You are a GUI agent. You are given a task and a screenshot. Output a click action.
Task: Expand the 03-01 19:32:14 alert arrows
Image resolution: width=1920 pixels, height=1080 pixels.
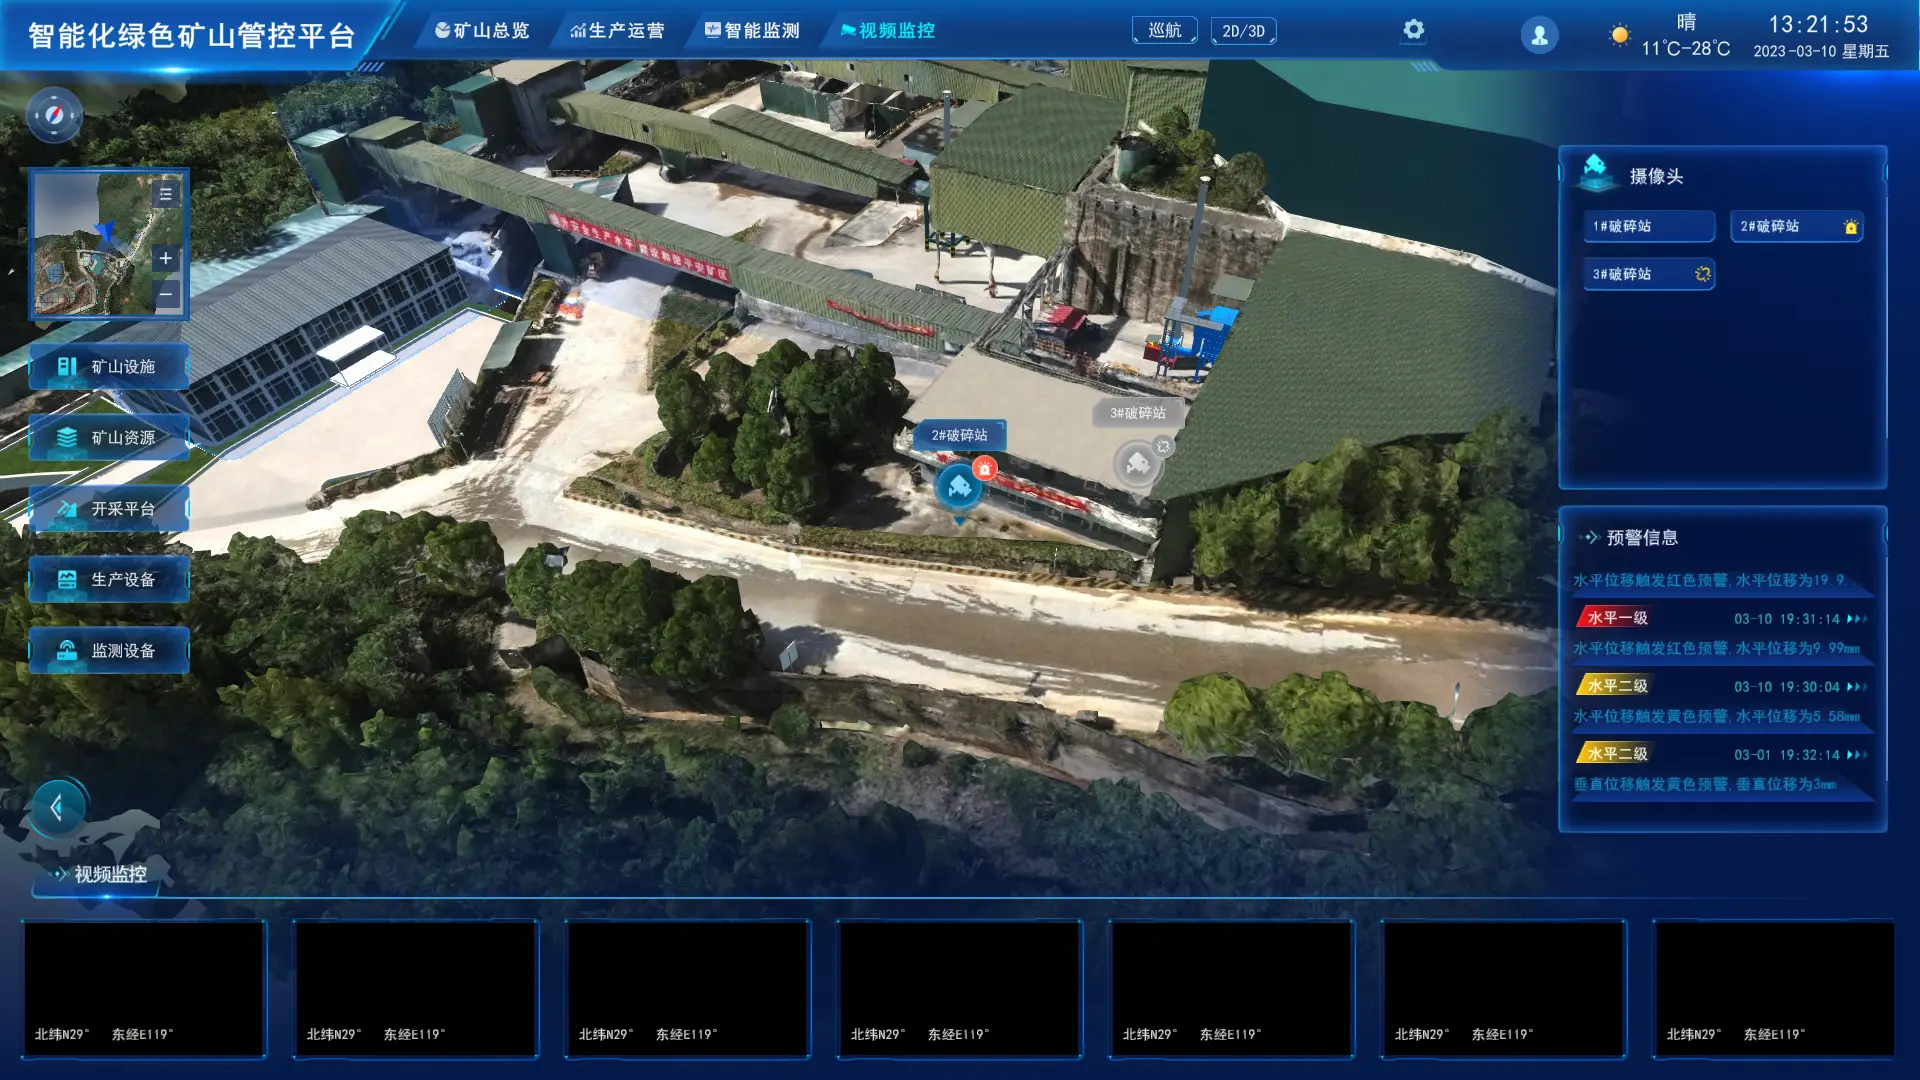point(1857,755)
